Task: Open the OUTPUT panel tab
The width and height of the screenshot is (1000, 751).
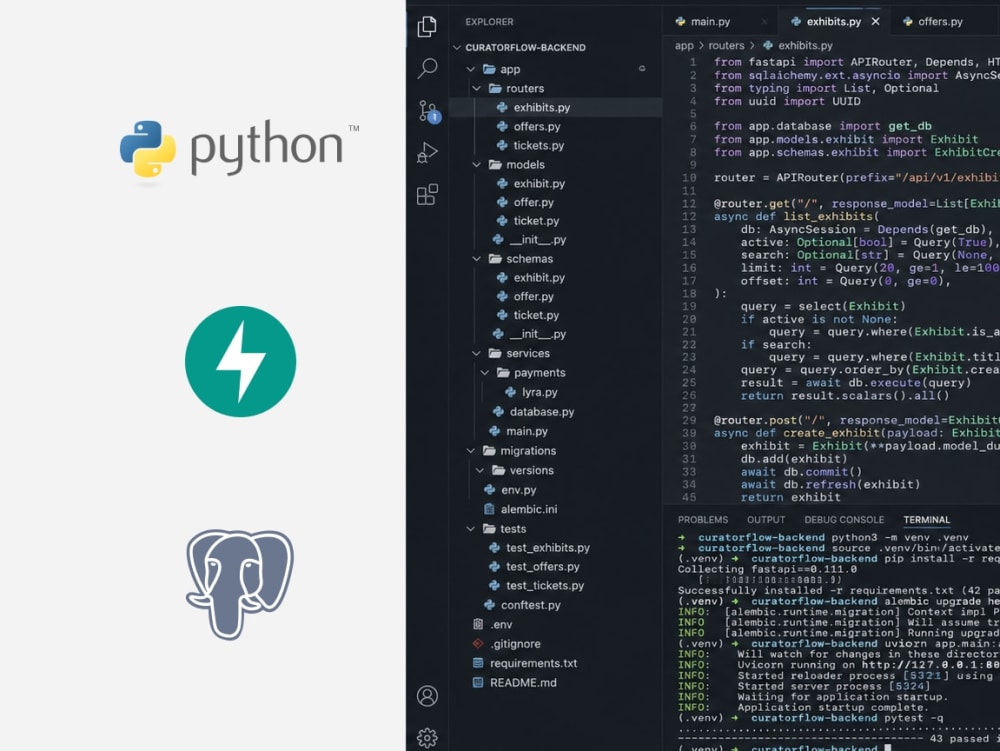Action: click(766, 520)
